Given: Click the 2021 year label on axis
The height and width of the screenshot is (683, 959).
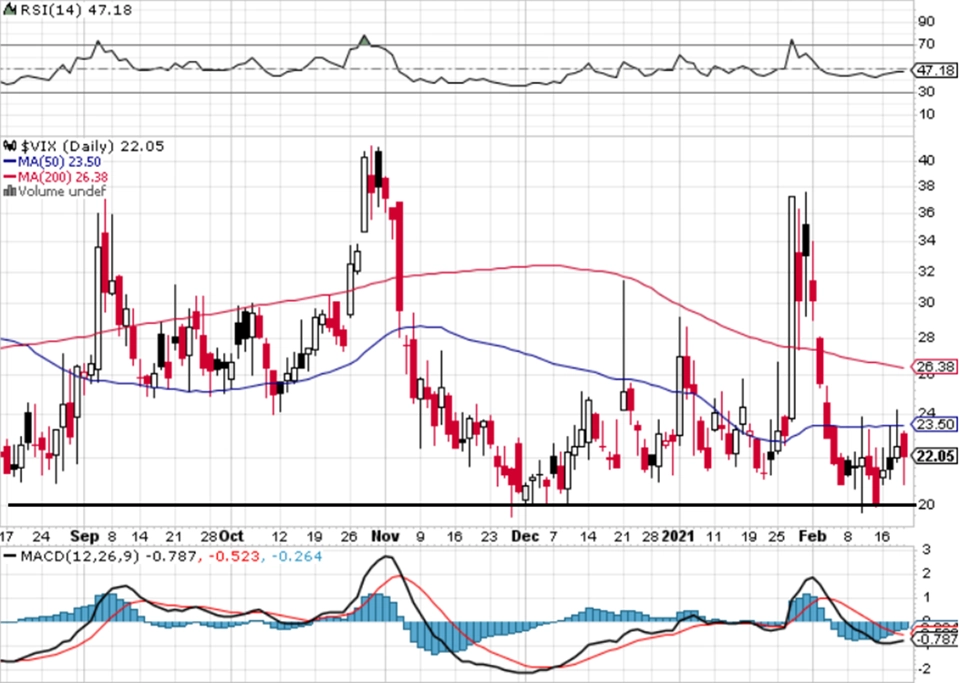Looking at the screenshot, I should 678,536.
